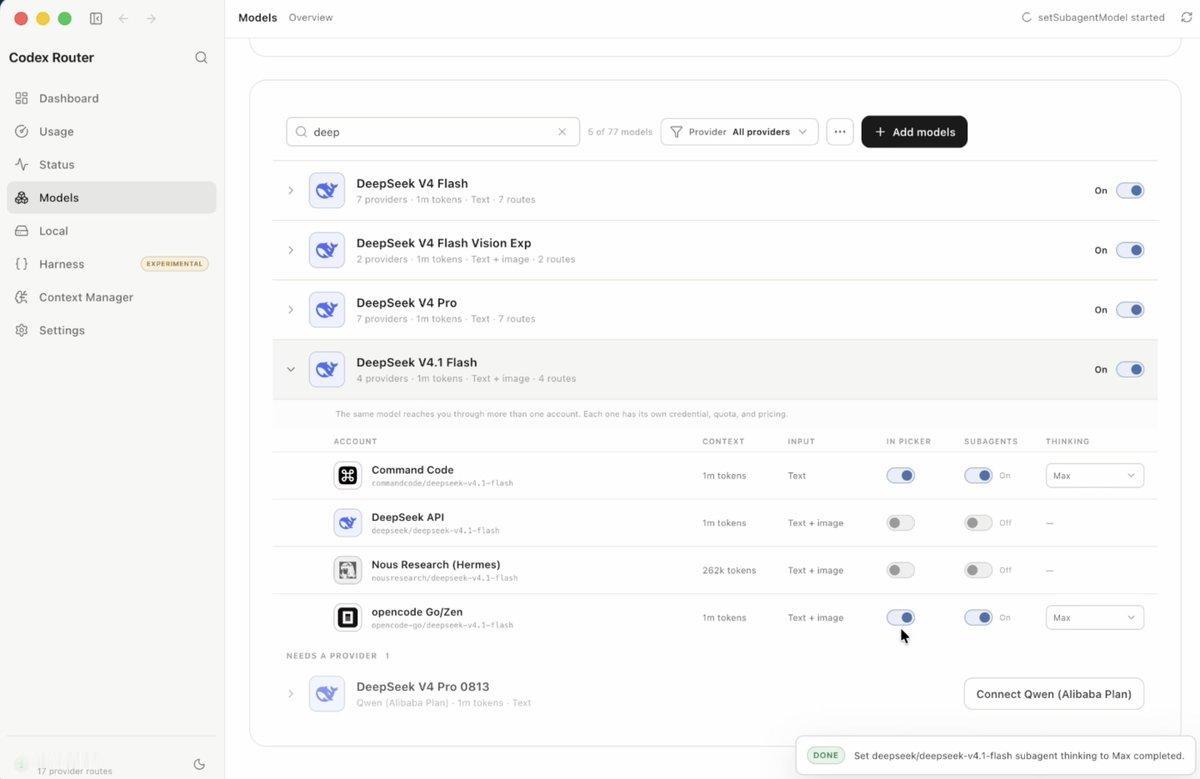Screen dimensions: 1200x779
Task: Click the Nous Research (Hermes) account icon
Action: (x=348, y=570)
